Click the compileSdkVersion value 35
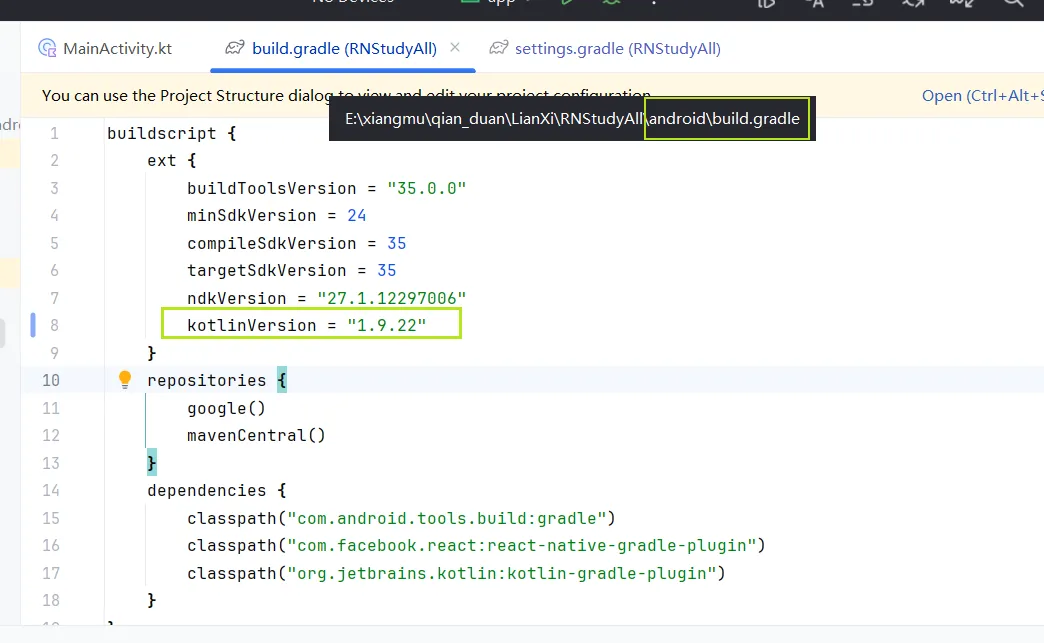The height and width of the screenshot is (643, 1044). (397, 243)
